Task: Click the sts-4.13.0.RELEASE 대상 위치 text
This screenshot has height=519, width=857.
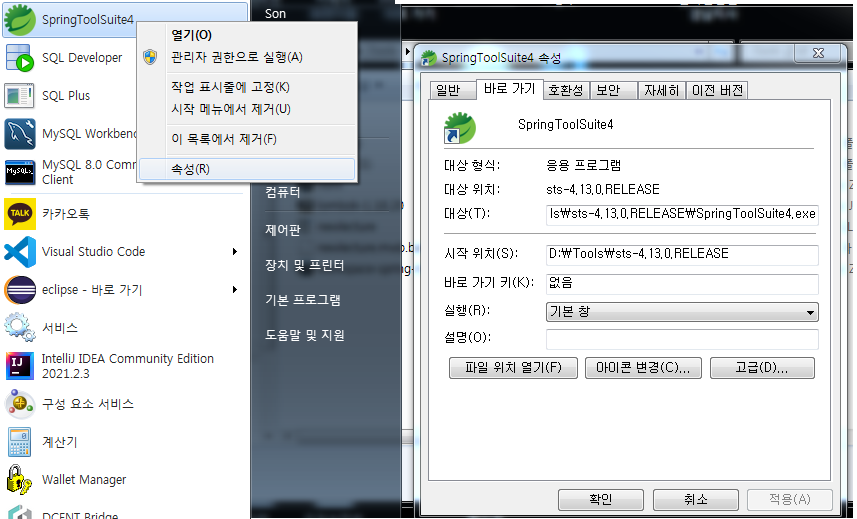Action: coord(602,190)
